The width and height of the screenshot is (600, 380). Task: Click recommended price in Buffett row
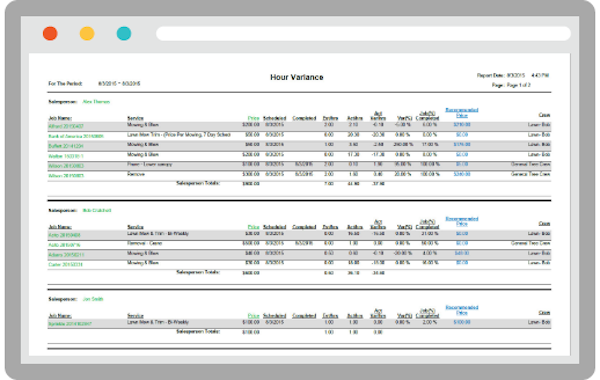click(462, 145)
